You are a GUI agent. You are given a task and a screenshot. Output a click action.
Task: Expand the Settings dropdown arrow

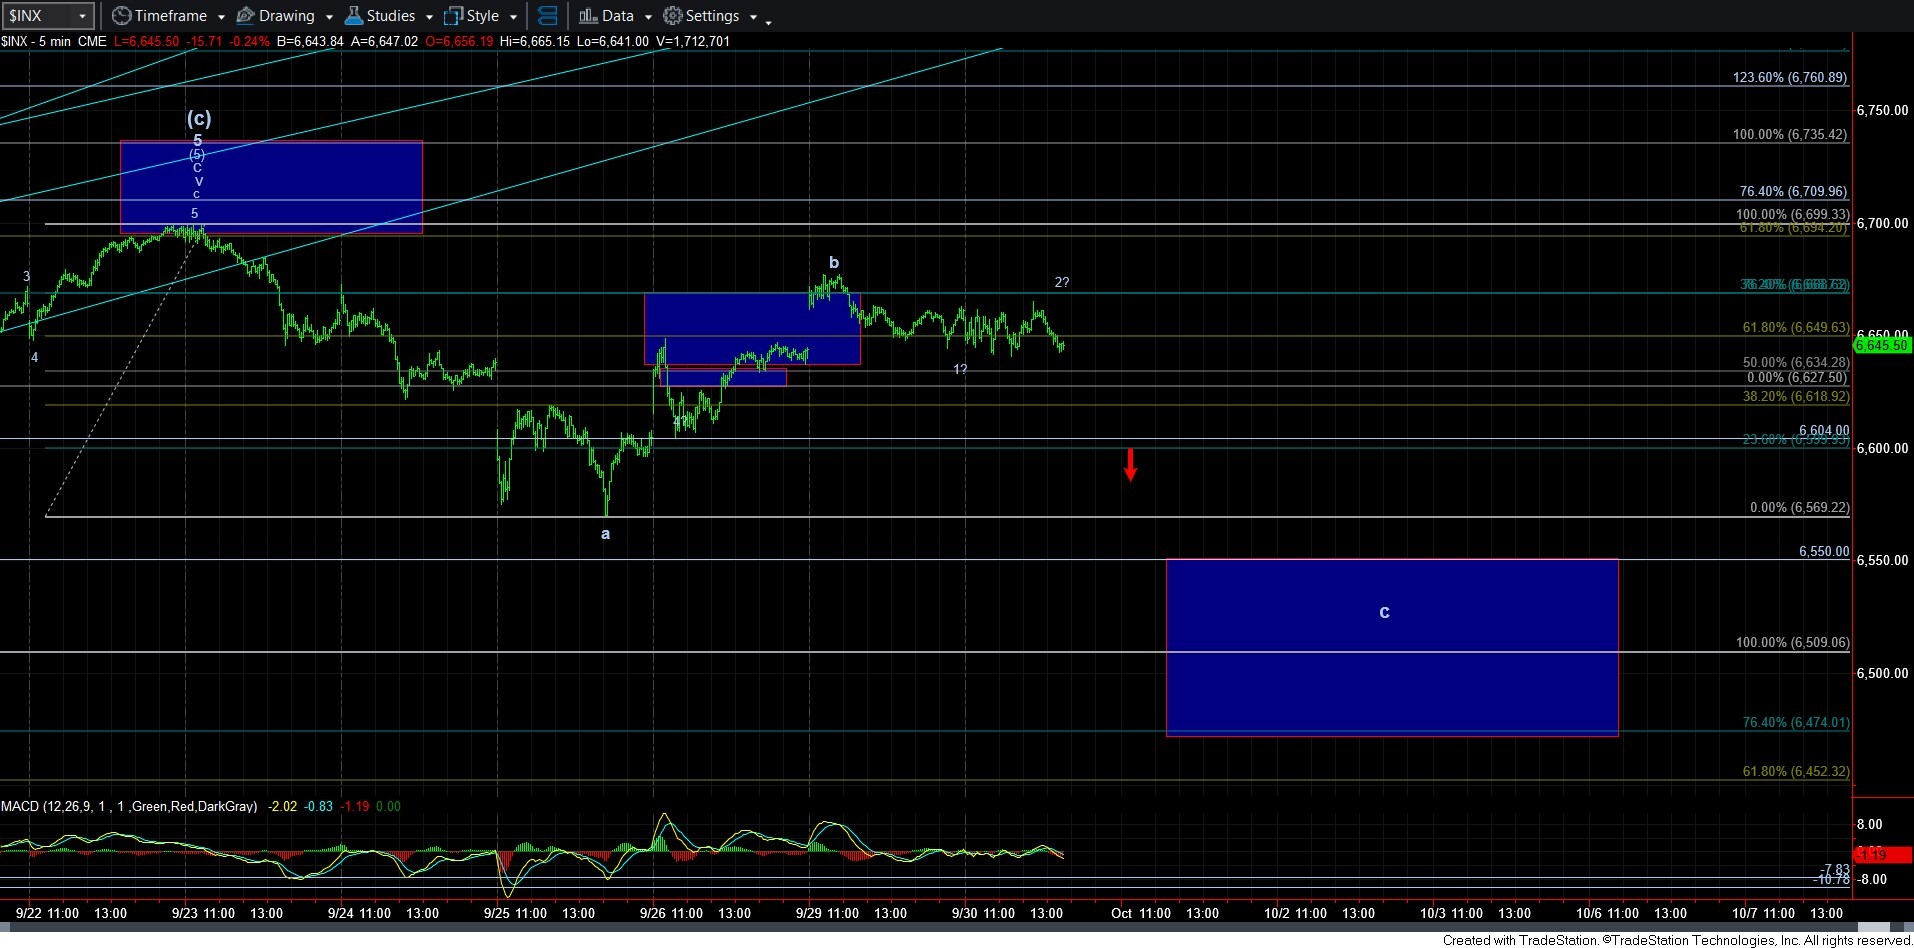(753, 17)
